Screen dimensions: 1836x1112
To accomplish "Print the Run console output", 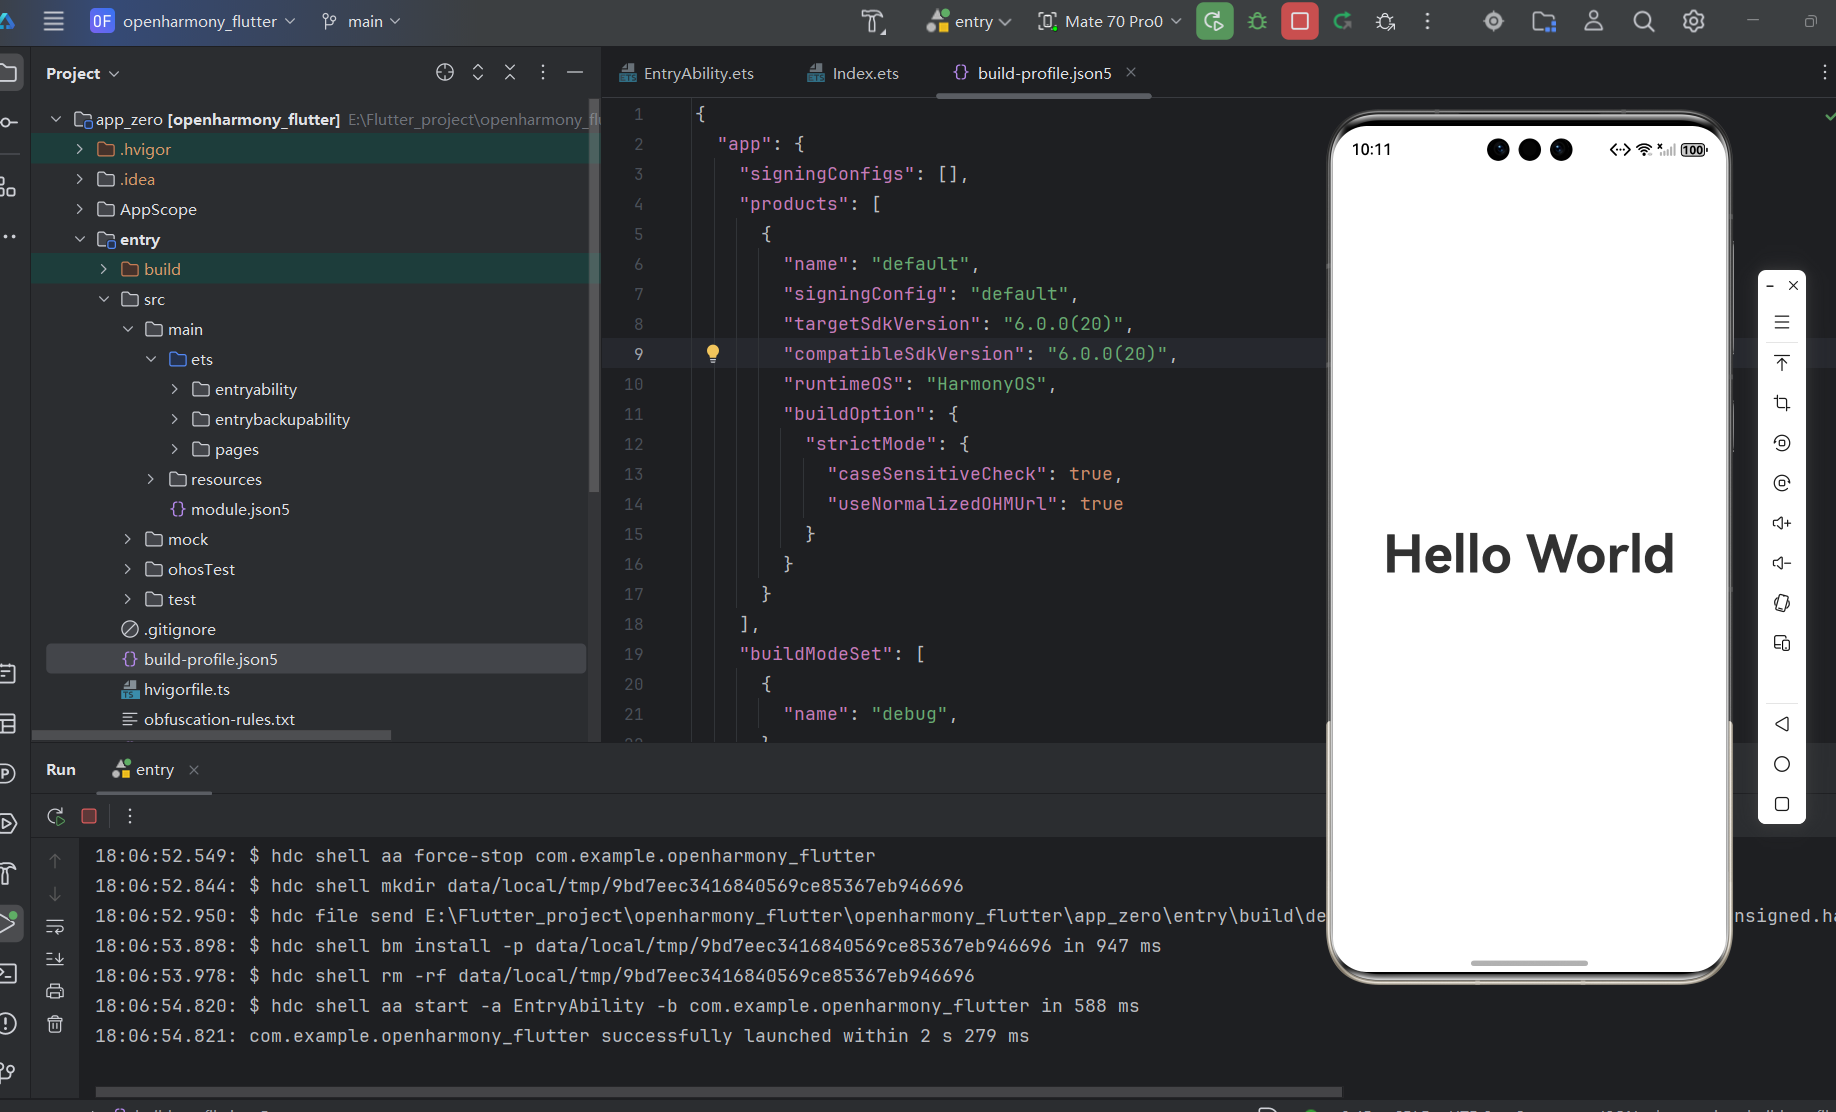I will pos(55,991).
